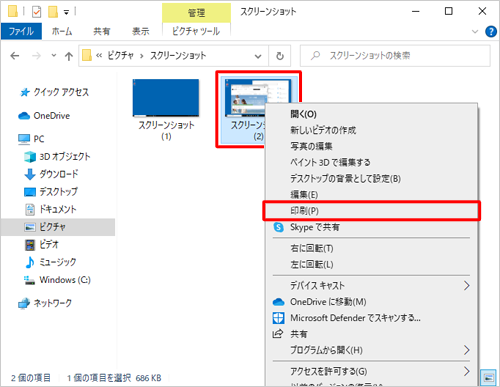
Task: Choose 編集(E) in context menu
Action: pyautogui.click(x=371, y=195)
